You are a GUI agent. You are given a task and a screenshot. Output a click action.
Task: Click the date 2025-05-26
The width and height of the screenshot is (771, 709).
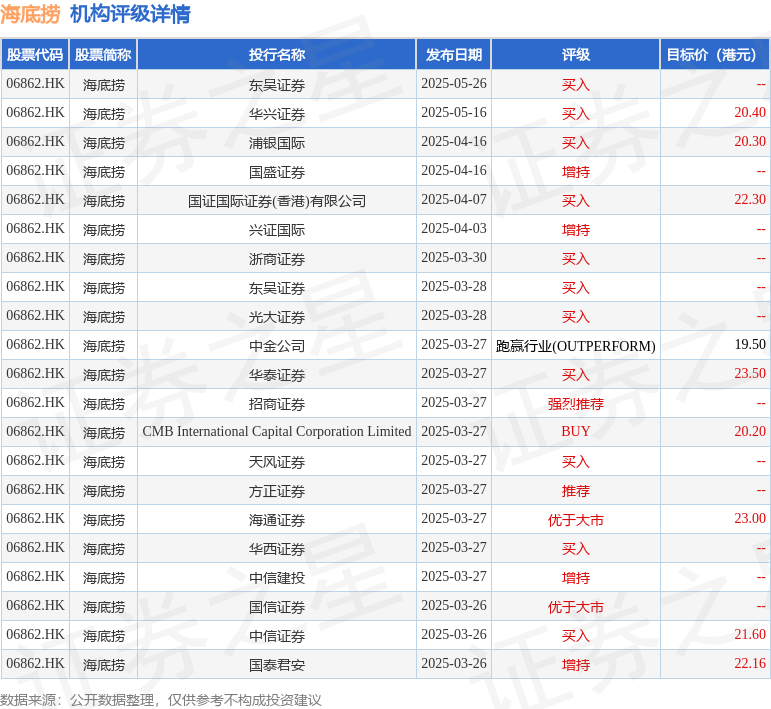click(454, 84)
